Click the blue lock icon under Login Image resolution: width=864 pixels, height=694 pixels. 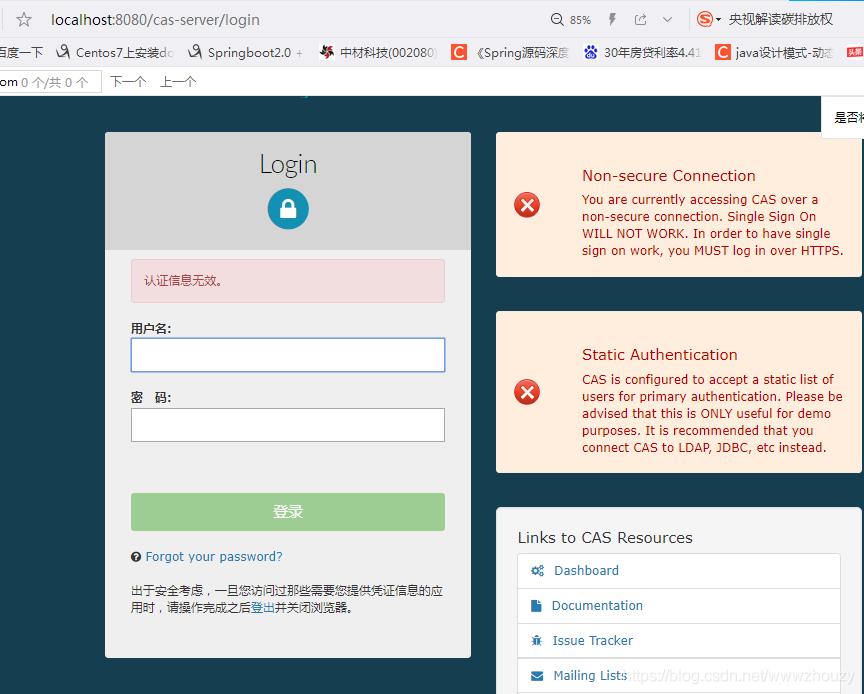pos(288,209)
